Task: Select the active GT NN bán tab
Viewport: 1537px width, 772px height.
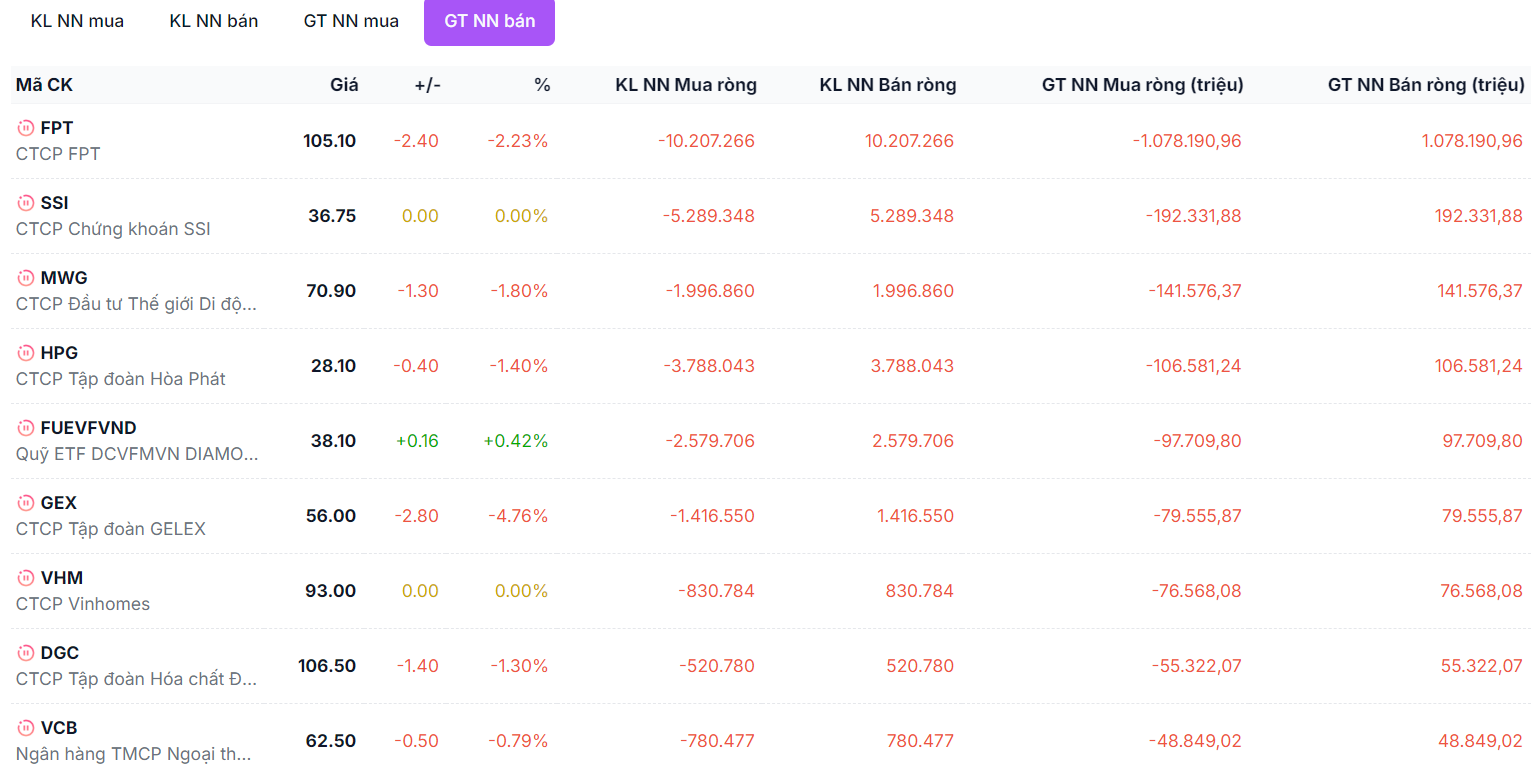Action: tap(489, 21)
